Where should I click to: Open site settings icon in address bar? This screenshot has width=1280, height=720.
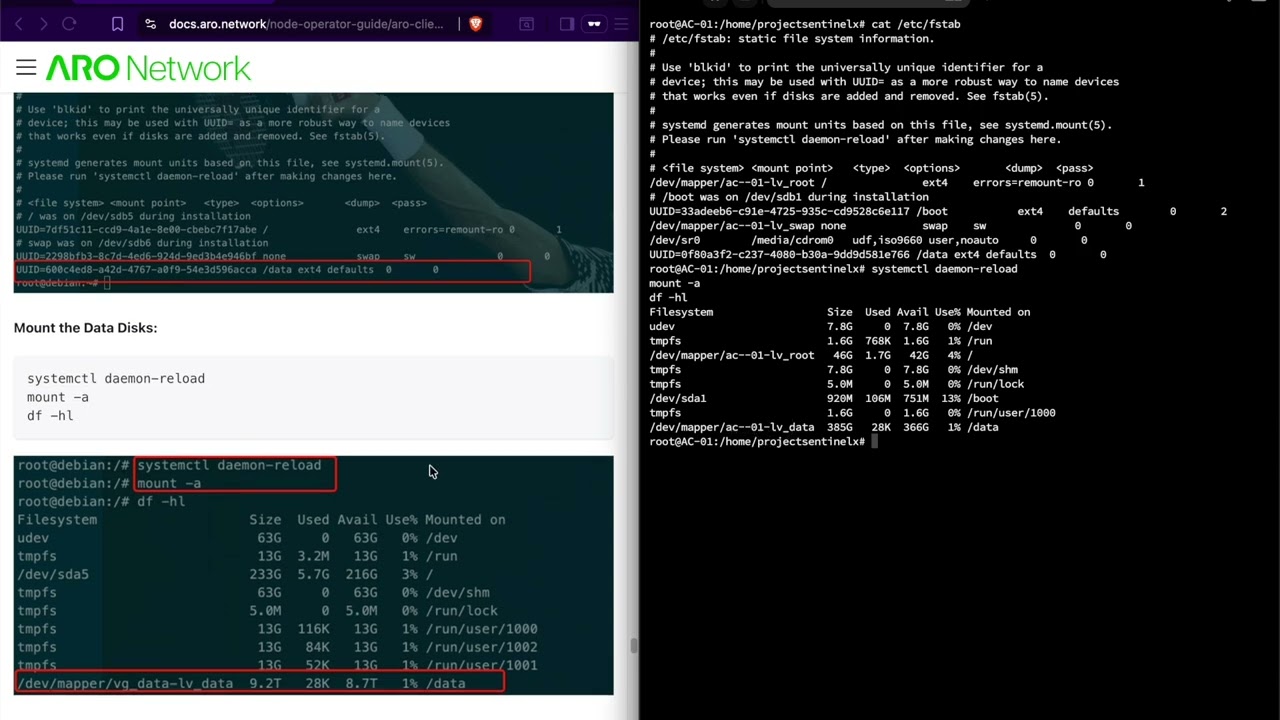pyautogui.click(x=150, y=24)
